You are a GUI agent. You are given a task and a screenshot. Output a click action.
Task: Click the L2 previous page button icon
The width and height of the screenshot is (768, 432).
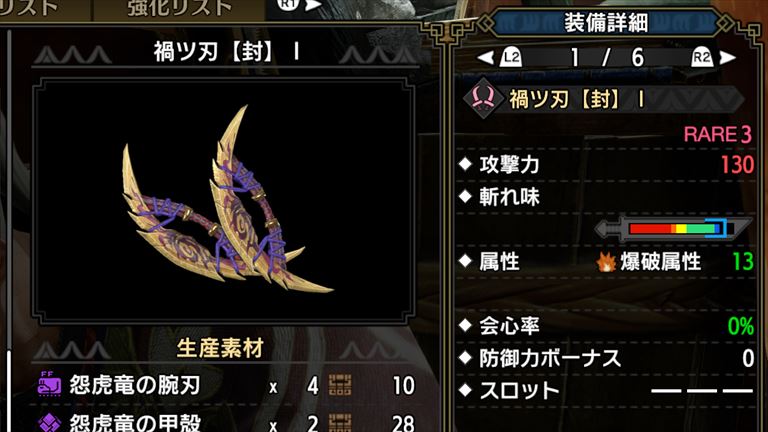(510, 58)
